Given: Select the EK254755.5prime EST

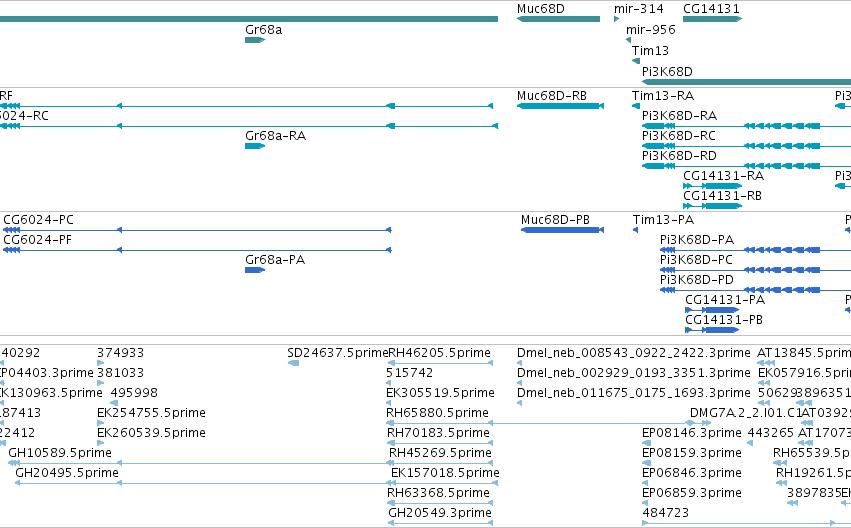Looking at the screenshot, I should (151, 414).
